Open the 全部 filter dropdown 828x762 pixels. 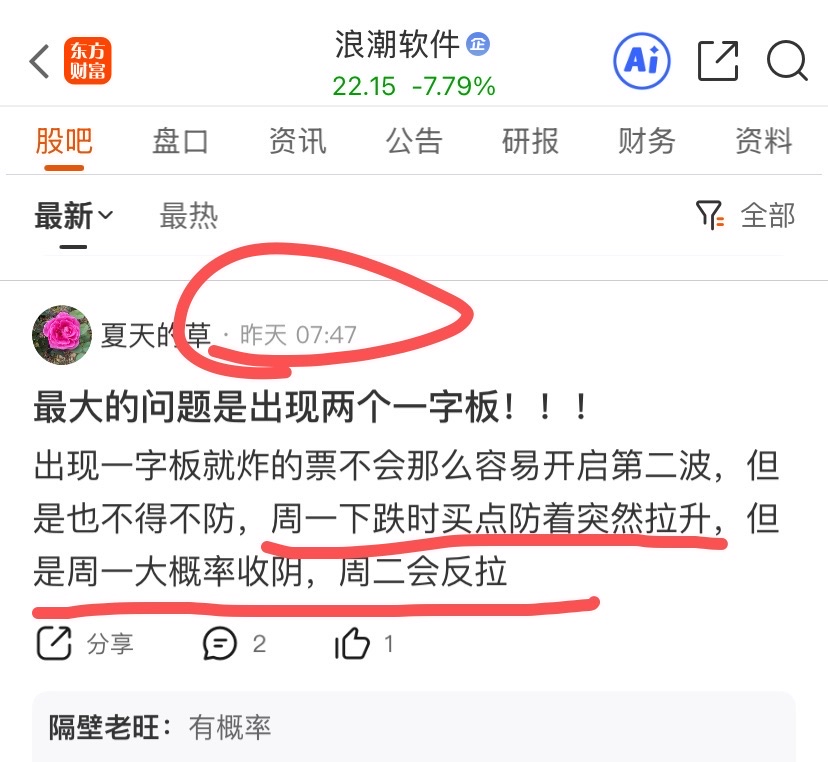point(767,215)
